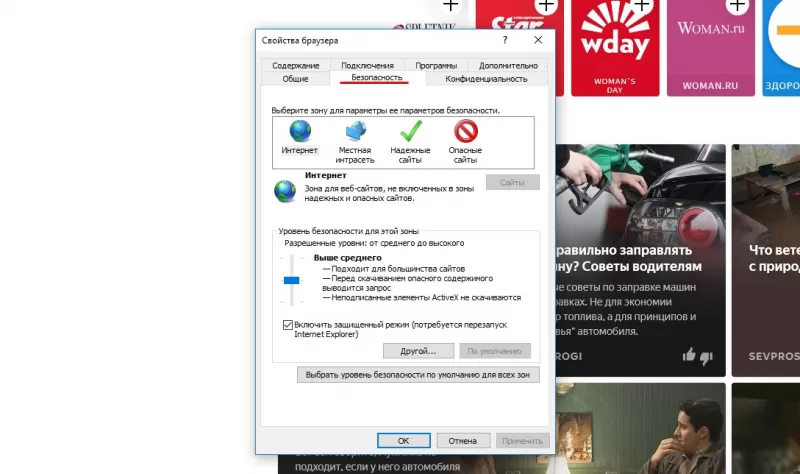Click the Другой... button
The width and height of the screenshot is (800, 474).
click(x=418, y=351)
